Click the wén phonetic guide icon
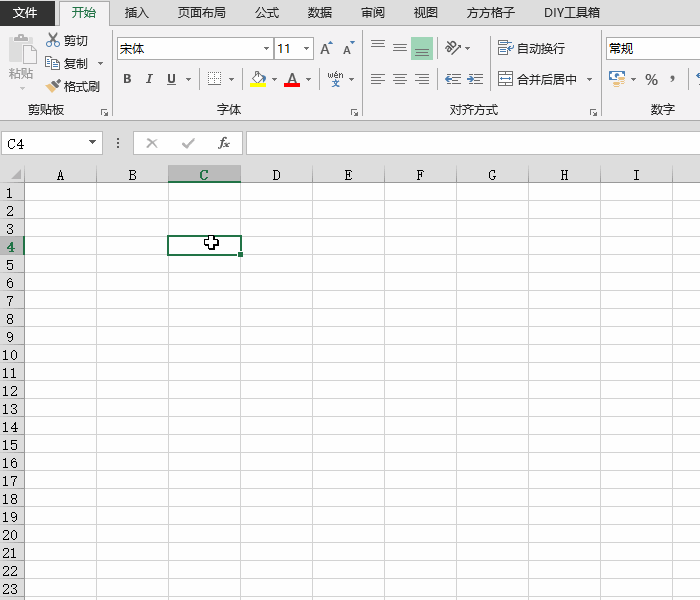 [x=335, y=79]
